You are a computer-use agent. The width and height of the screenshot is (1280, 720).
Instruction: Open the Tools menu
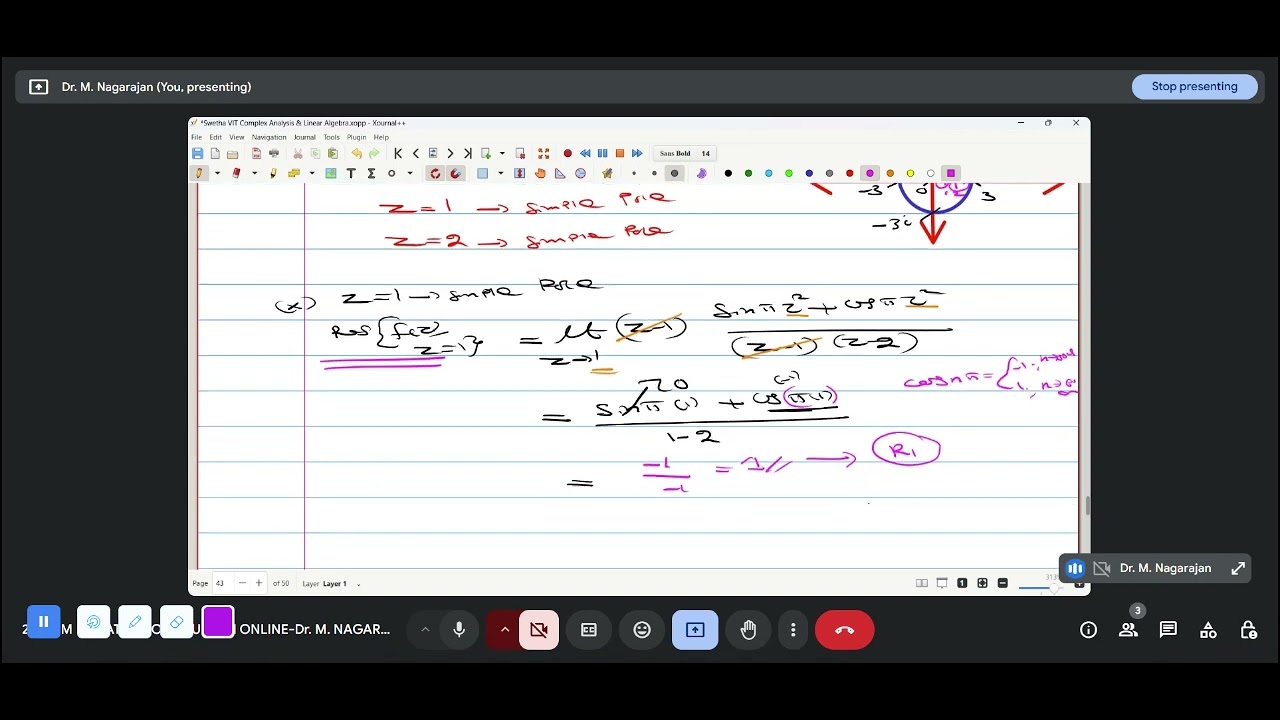pyautogui.click(x=331, y=137)
